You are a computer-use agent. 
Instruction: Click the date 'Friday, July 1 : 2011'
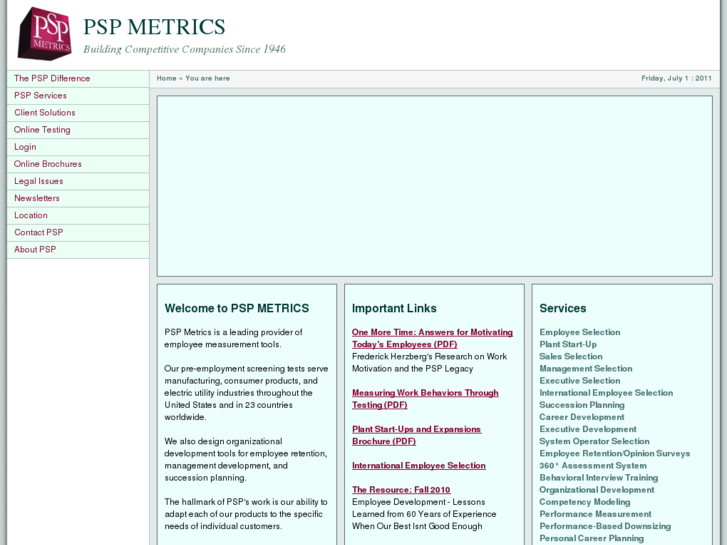pos(676,78)
